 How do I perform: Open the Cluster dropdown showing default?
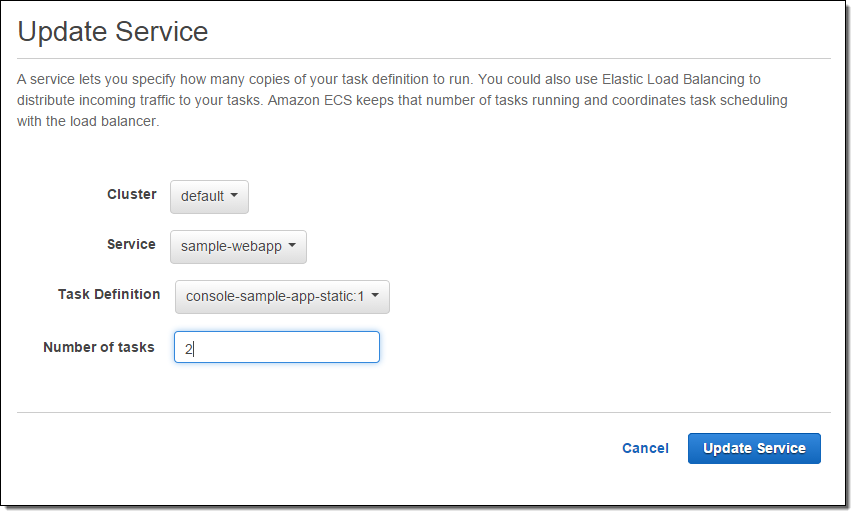(209, 197)
